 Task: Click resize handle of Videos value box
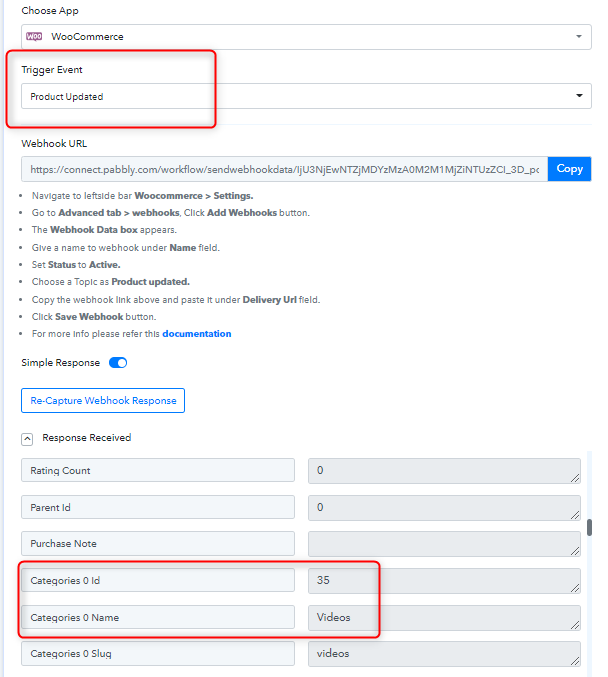click(x=576, y=624)
